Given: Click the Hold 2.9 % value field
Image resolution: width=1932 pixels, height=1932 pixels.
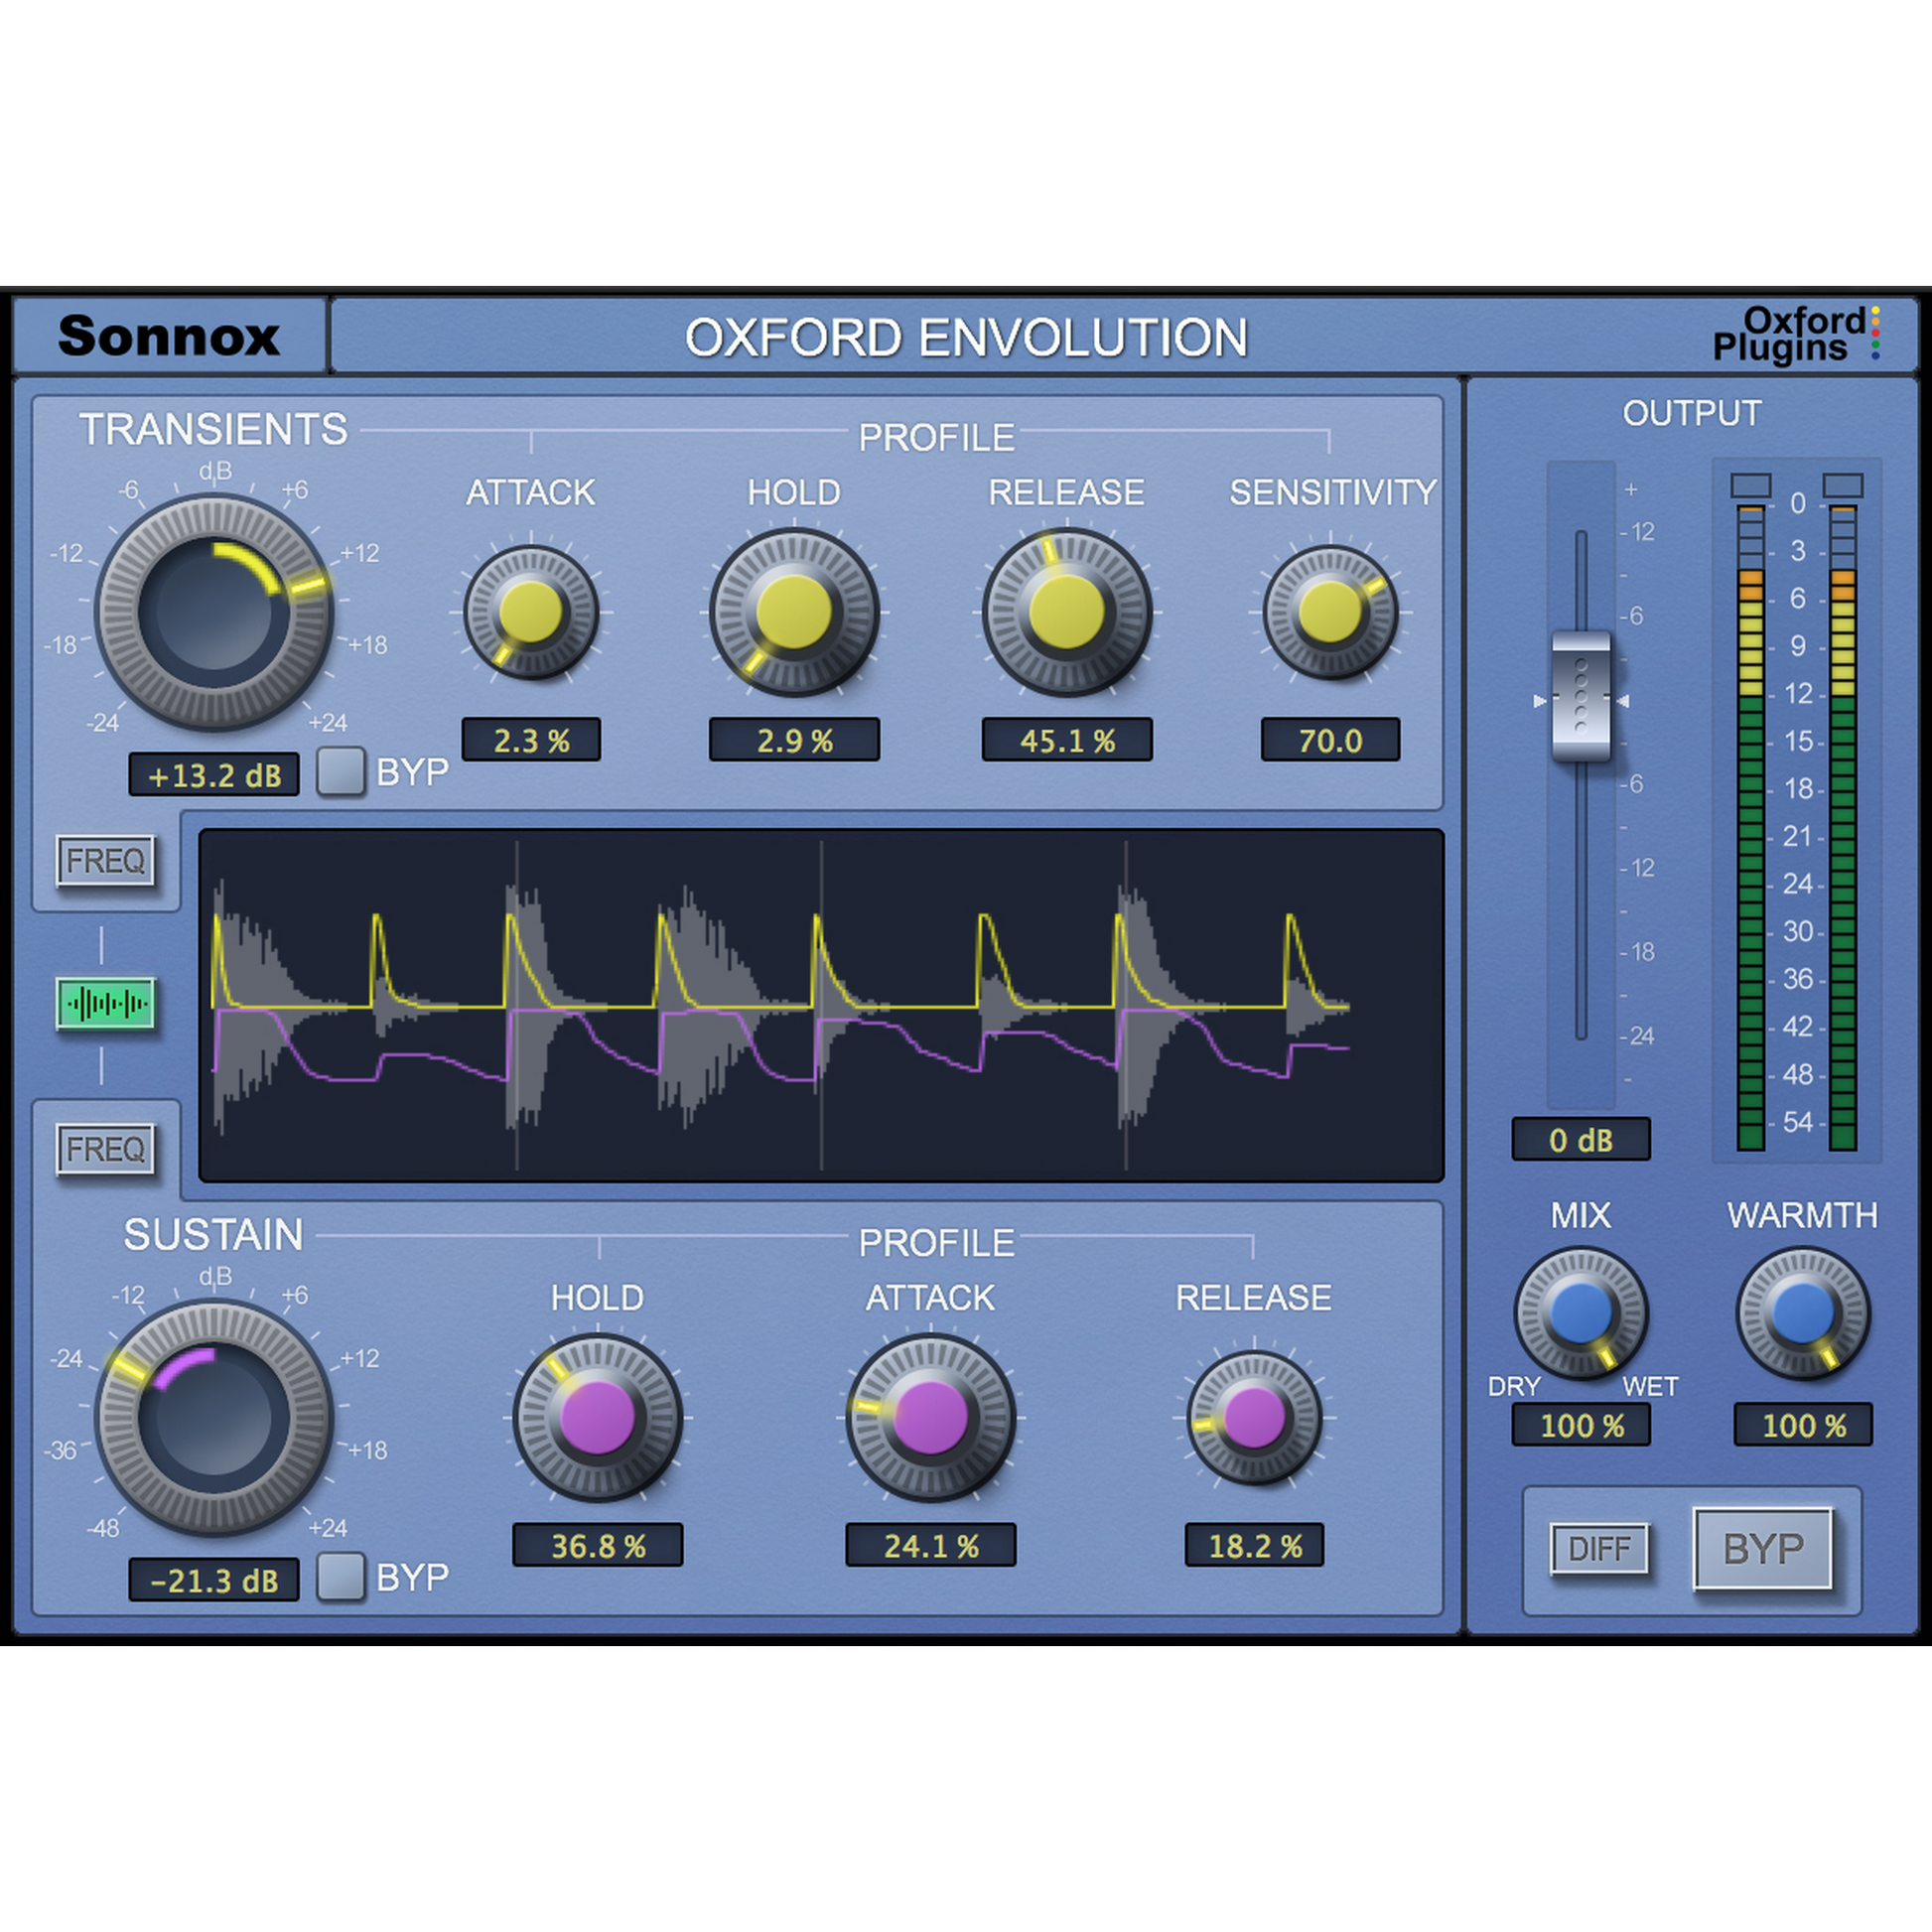Looking at the screenshot, I should pos(795,740).
